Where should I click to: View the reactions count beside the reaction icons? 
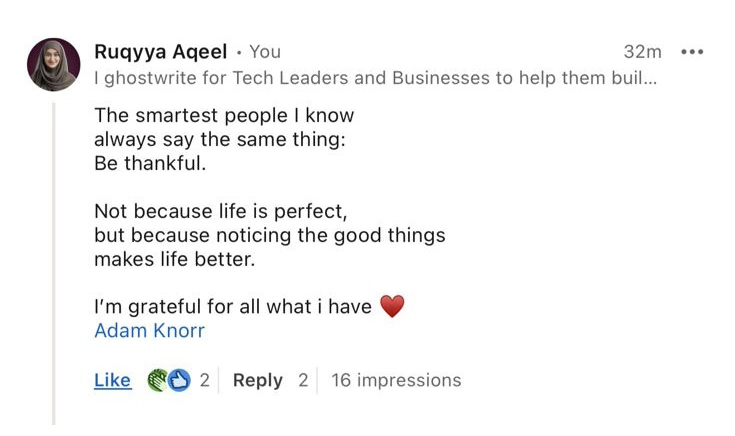click(204, 380)
